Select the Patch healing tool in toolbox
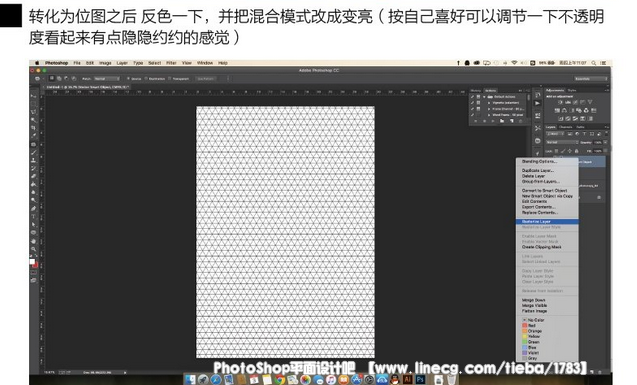Screen dimensions: 637x385 (33, 144)
